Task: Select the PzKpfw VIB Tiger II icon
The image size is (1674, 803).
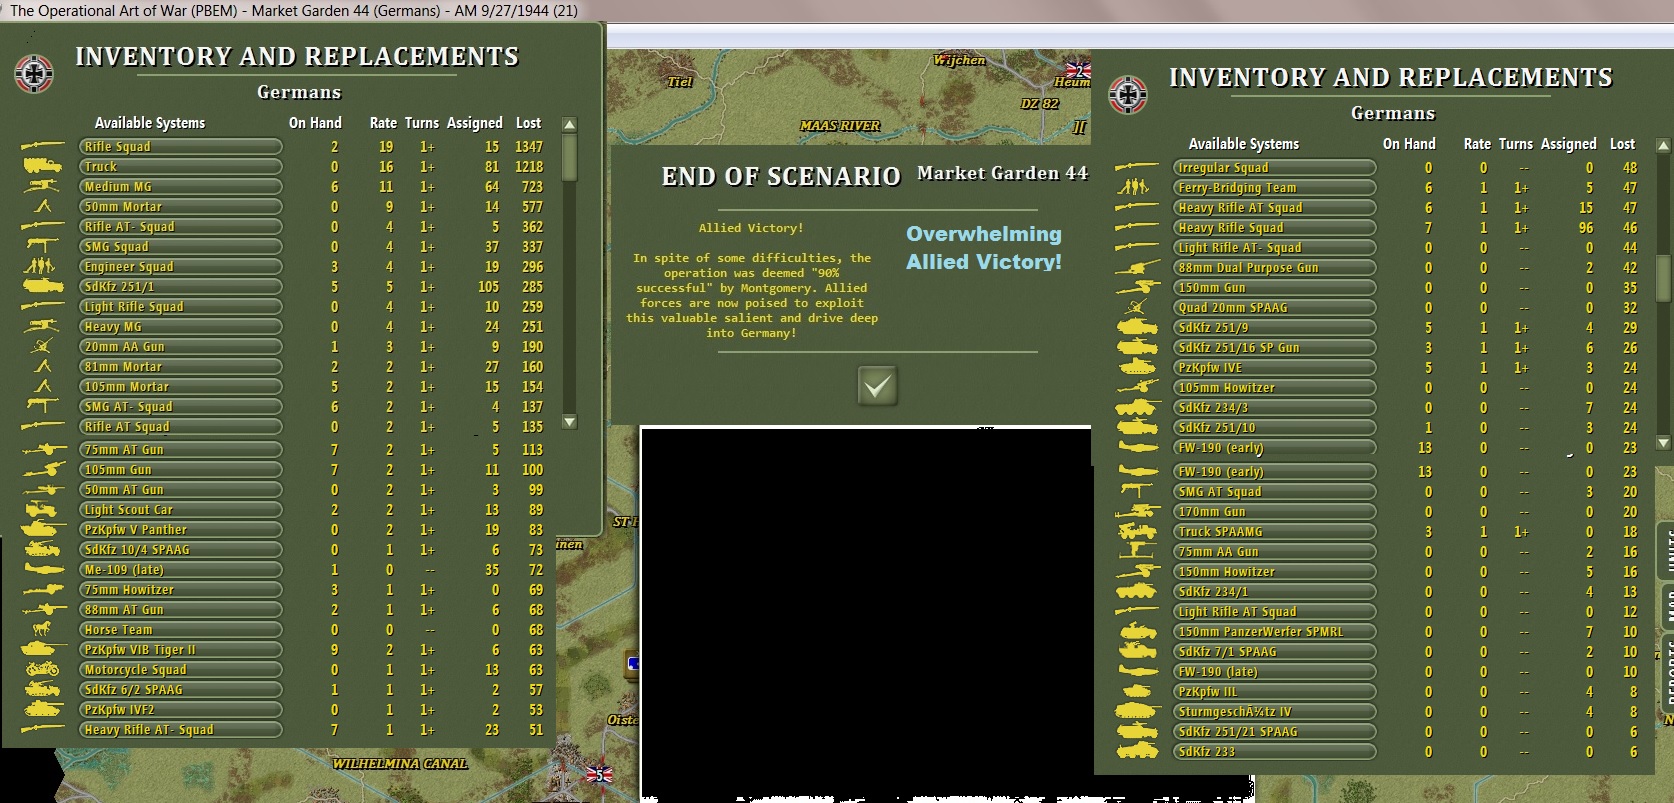Action: [42, 650]
